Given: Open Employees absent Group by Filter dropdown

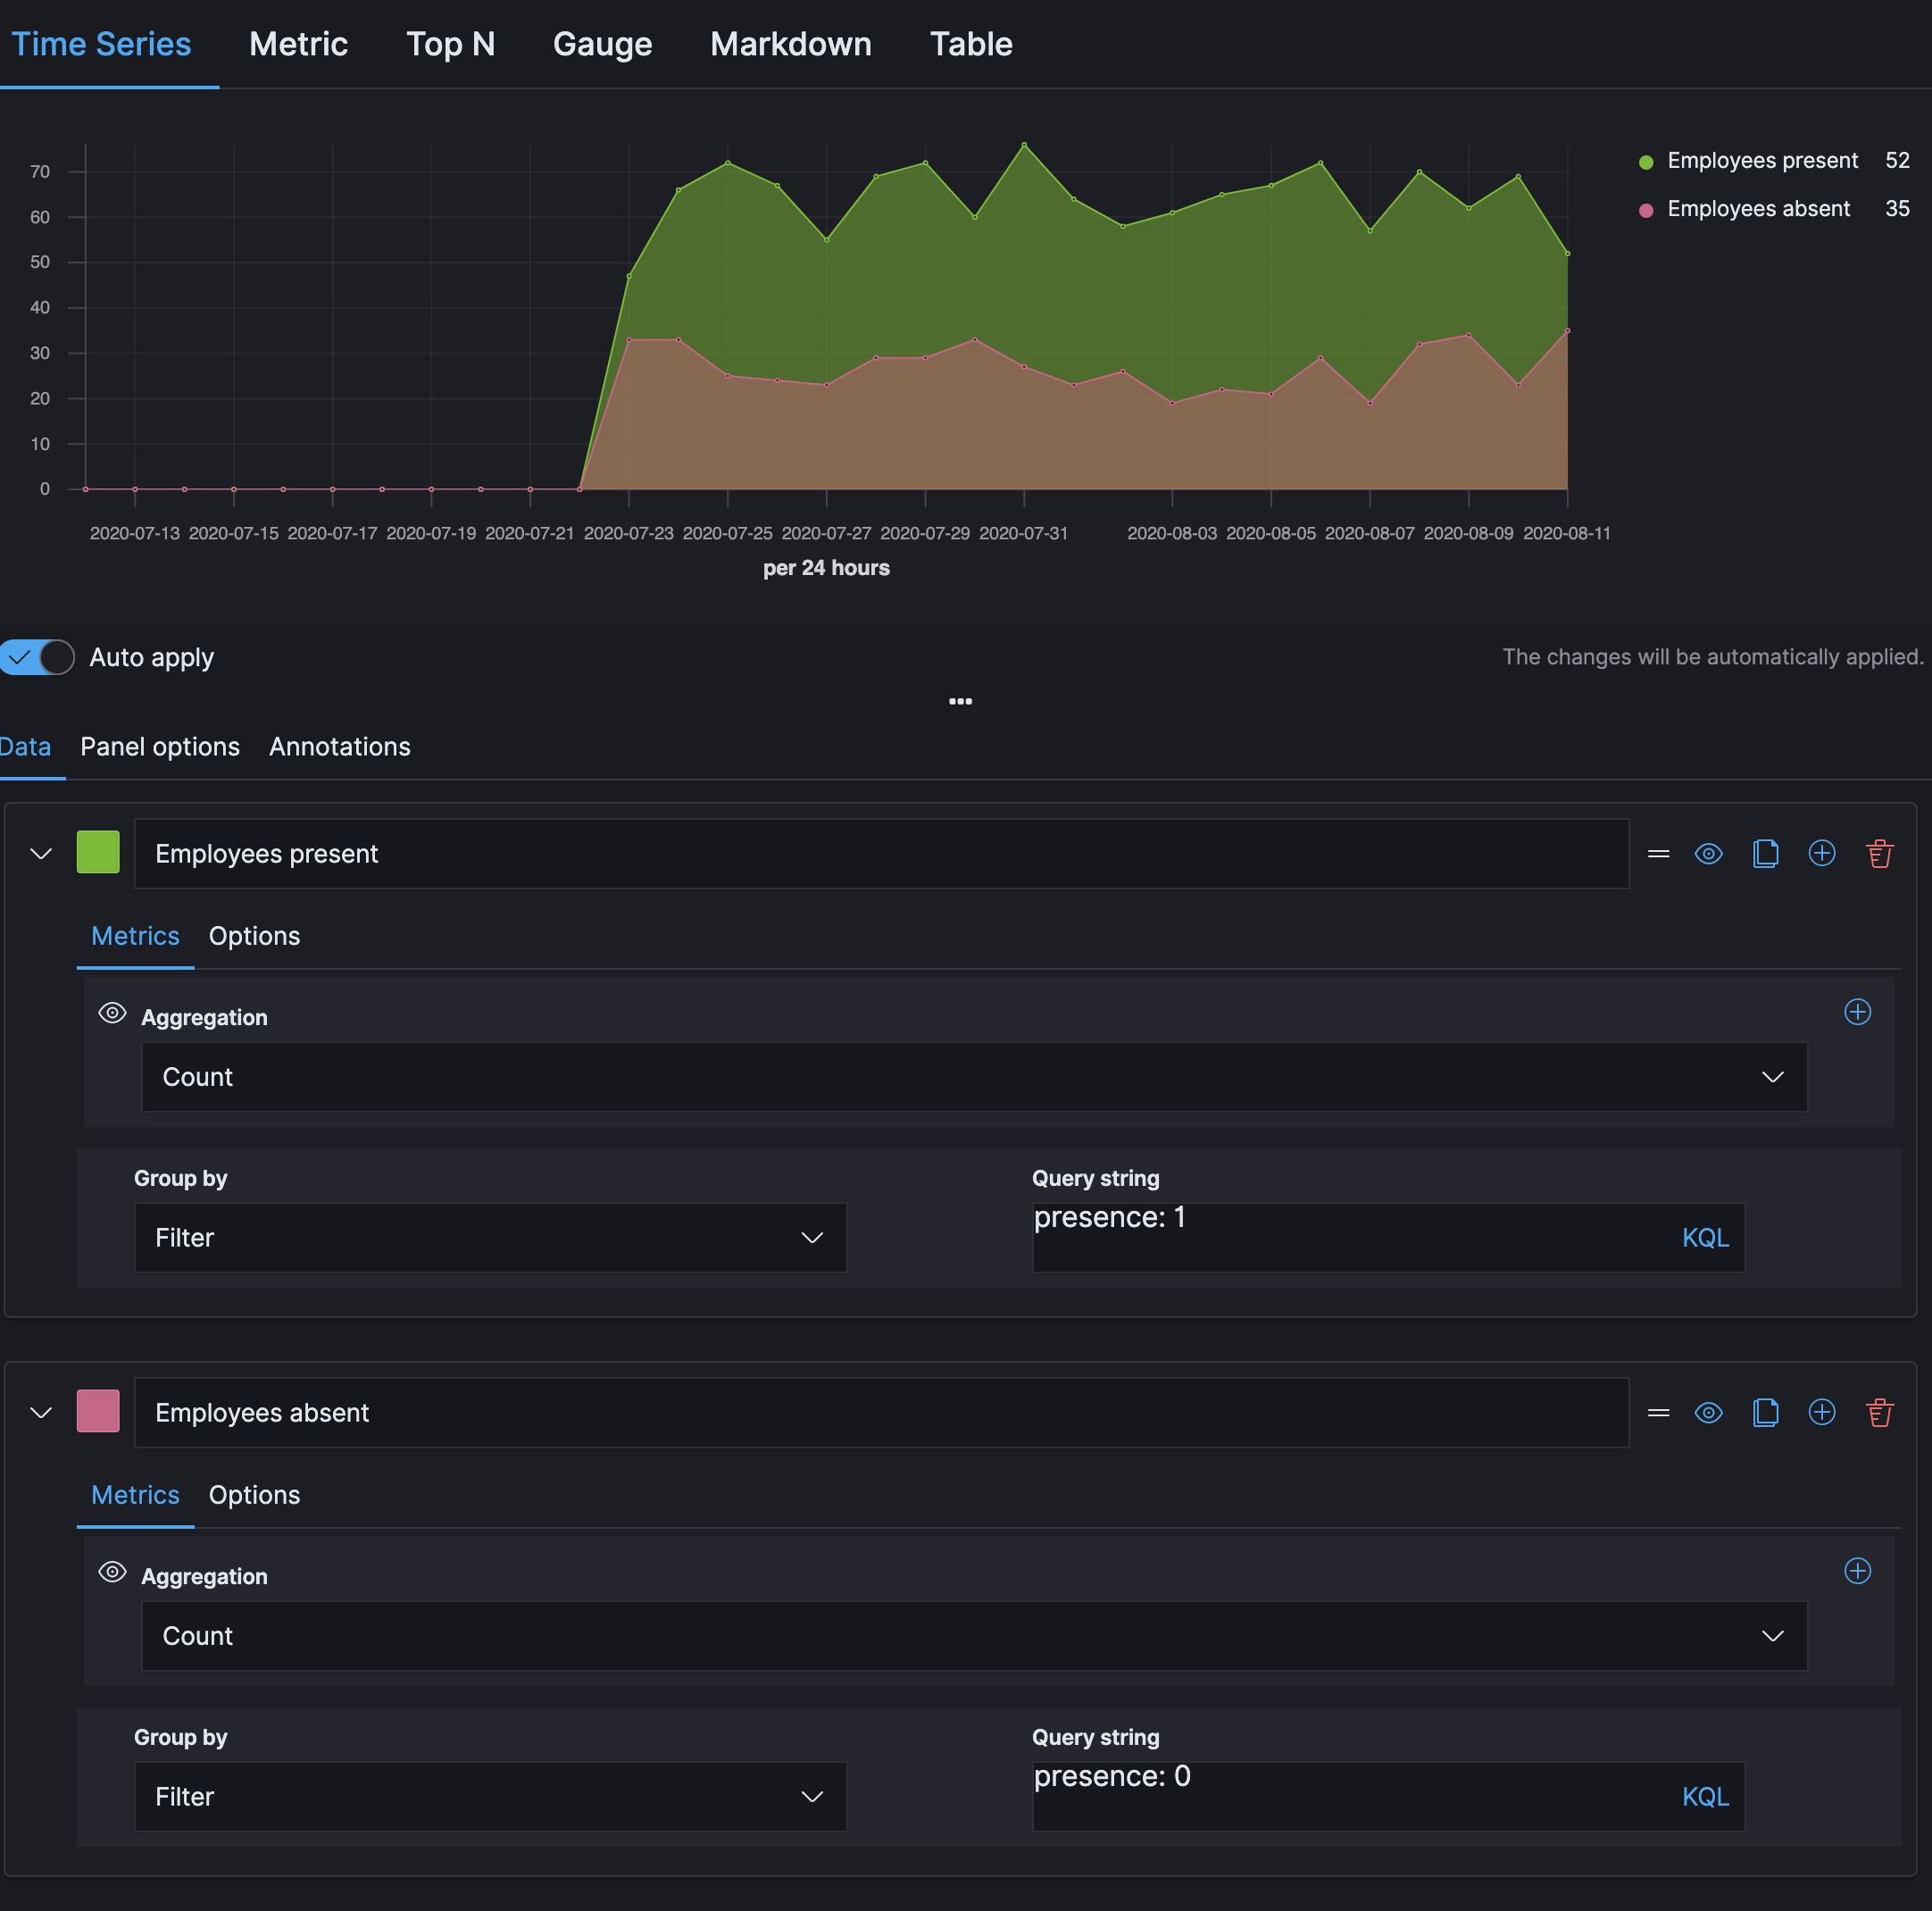Looking at the screenshot, I should coord(490,1796).
